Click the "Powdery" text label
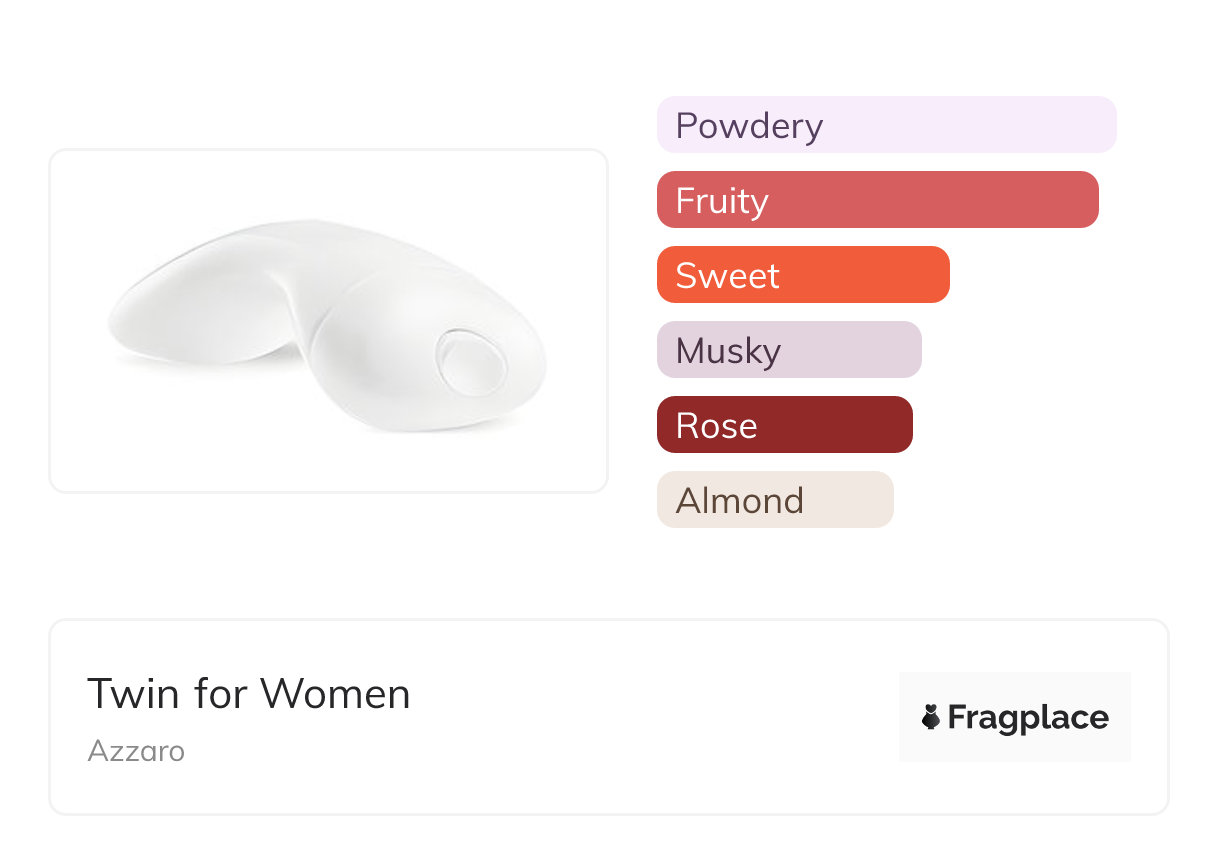This screenshot has width=1218, height=864. [749, 126]
